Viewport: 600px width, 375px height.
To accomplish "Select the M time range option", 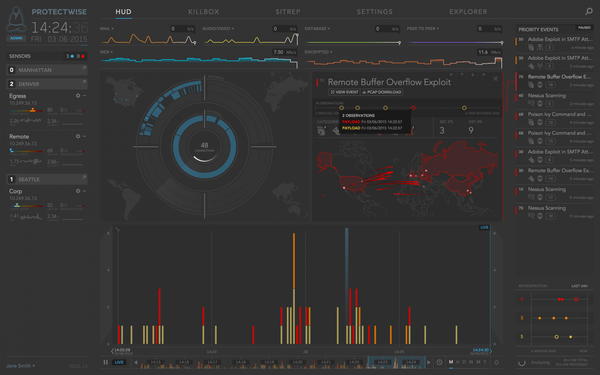I will coord(451,362).
